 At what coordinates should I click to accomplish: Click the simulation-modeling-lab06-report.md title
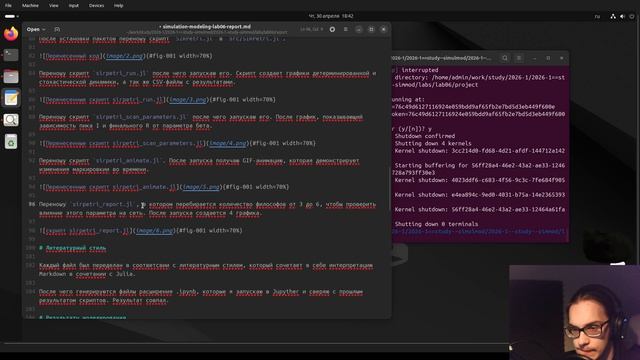pyautogui.click(x=207, y=27)
